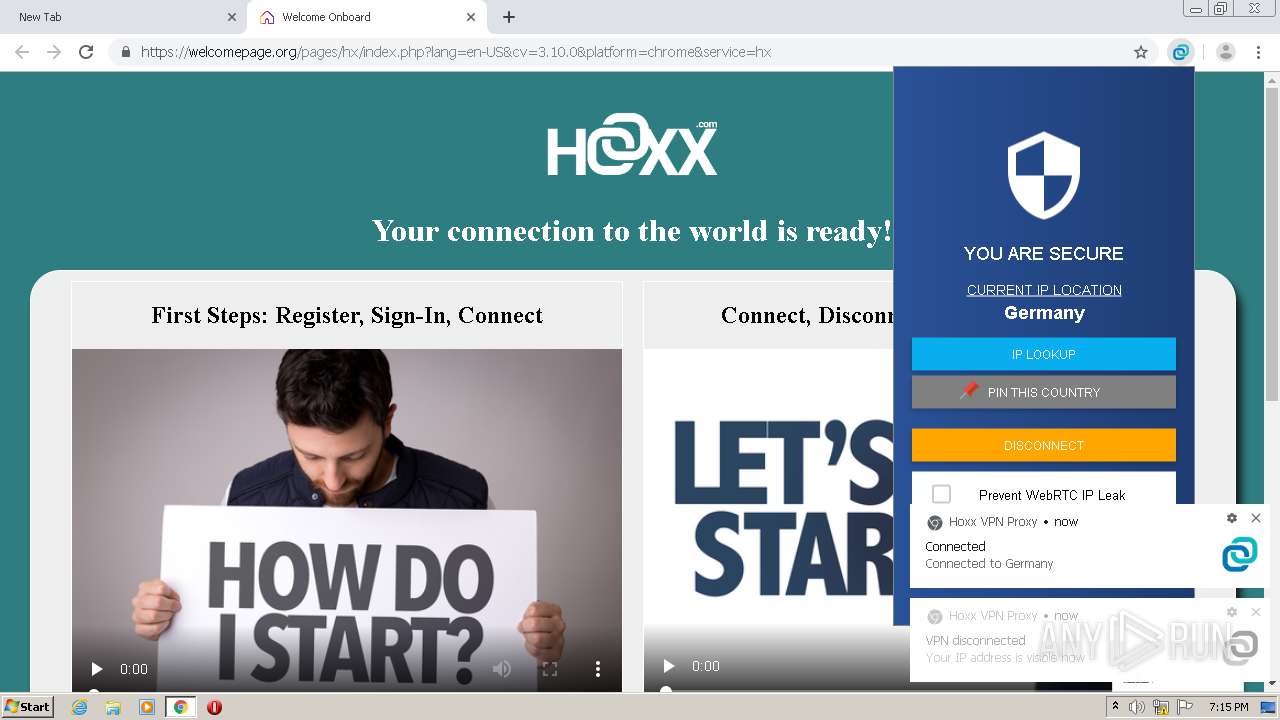
Task: Open the CURRENT IP LOCATION link
Action: [x=1044, y=290]
